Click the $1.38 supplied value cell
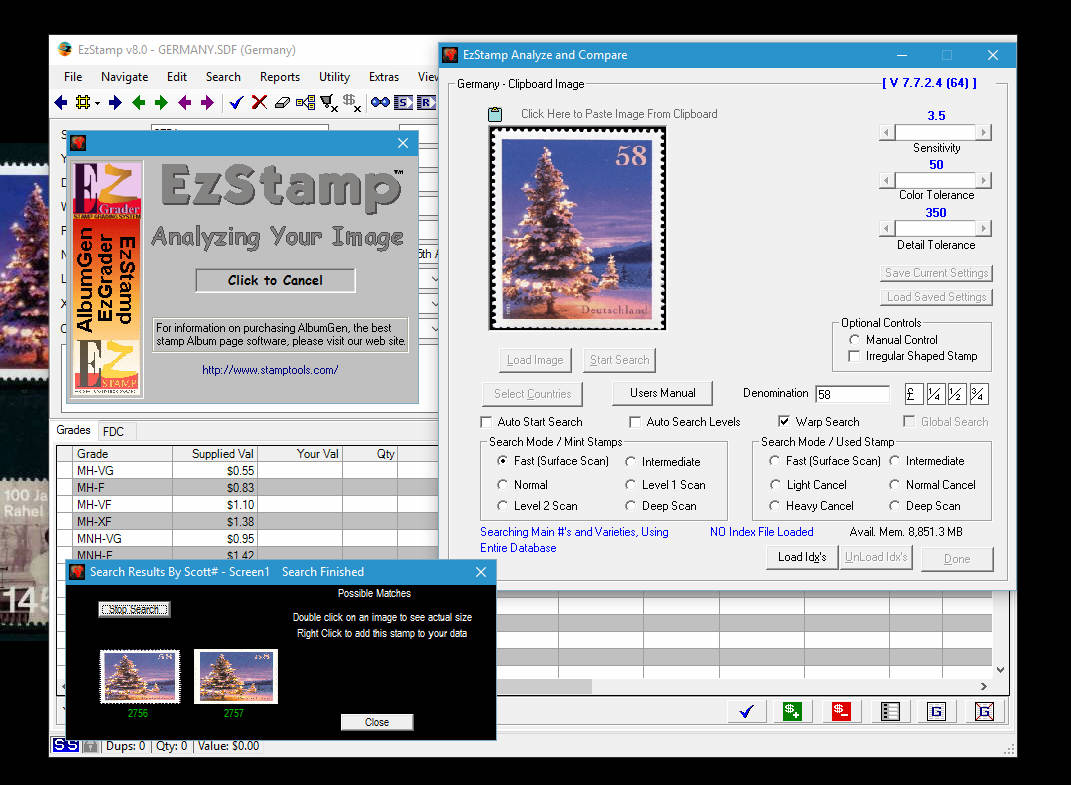 tap(214, 521)
